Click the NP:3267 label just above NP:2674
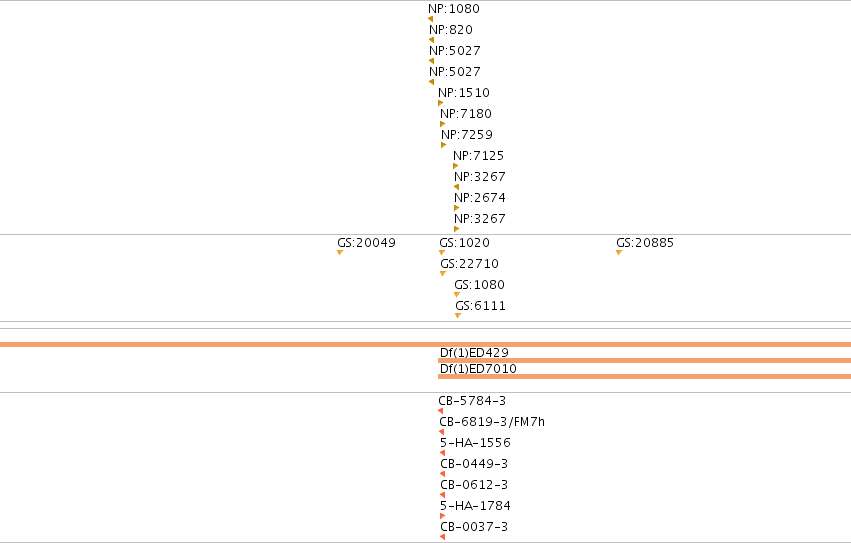This screenshot has height=543, width=851. pyautogui.click(x=480, y=177)
